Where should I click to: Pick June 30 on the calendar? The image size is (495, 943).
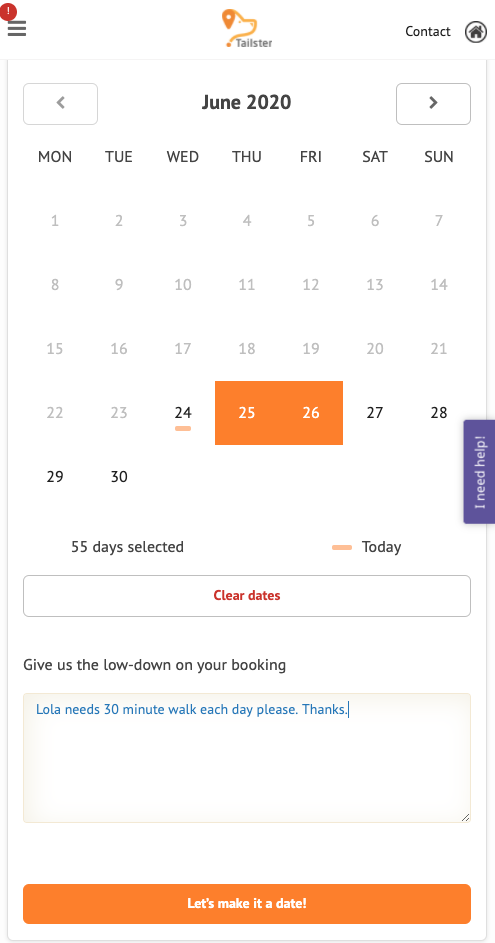[x=119, y=477]
